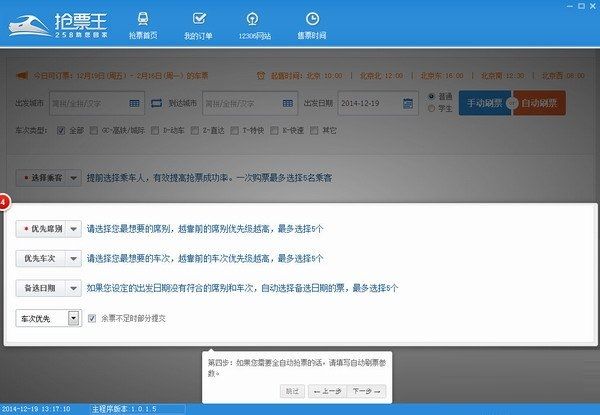The image size is (600, 415).
Task: Open the 优先车次 dropdown
Action: 49,259
